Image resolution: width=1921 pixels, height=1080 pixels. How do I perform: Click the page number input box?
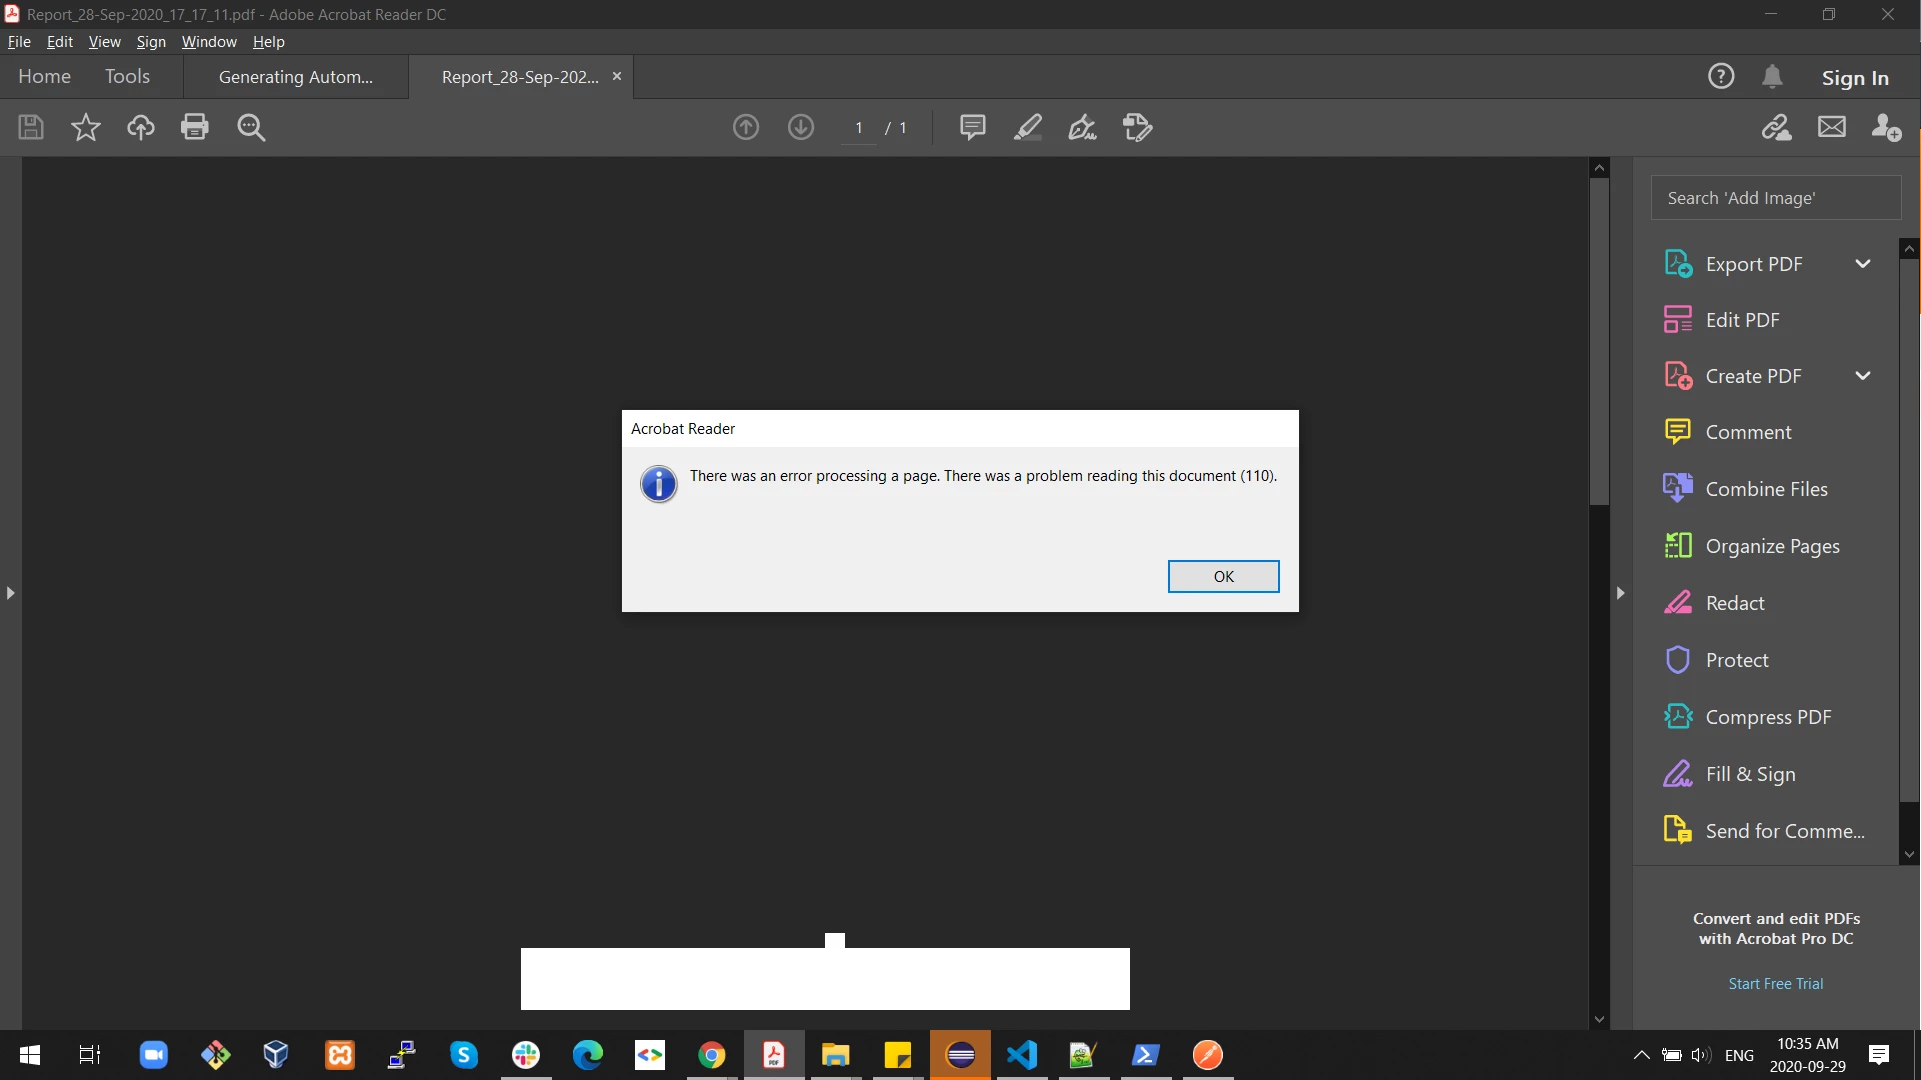point(859,127)
